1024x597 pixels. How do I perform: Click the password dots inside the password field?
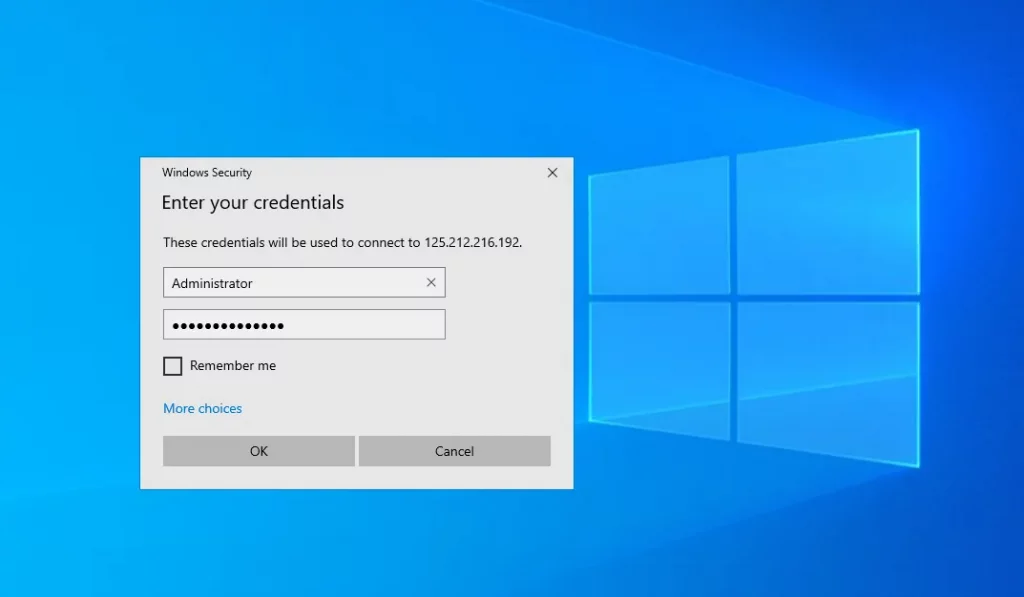(228, 326)
